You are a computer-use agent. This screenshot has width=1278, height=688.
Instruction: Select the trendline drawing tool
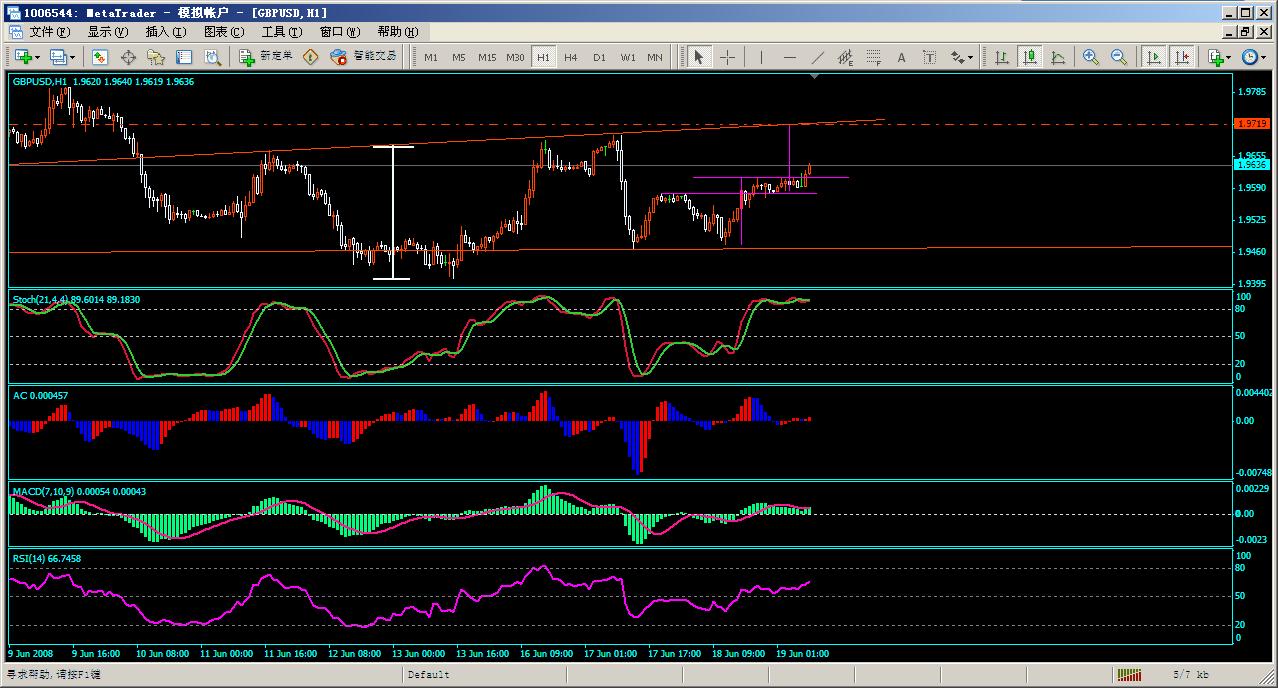817,57
